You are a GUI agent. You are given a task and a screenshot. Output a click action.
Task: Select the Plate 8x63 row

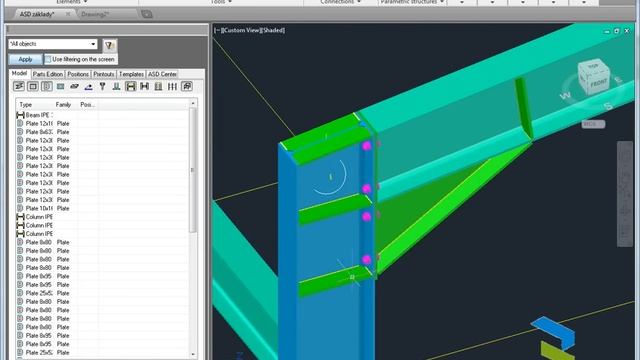pos(102,132)
